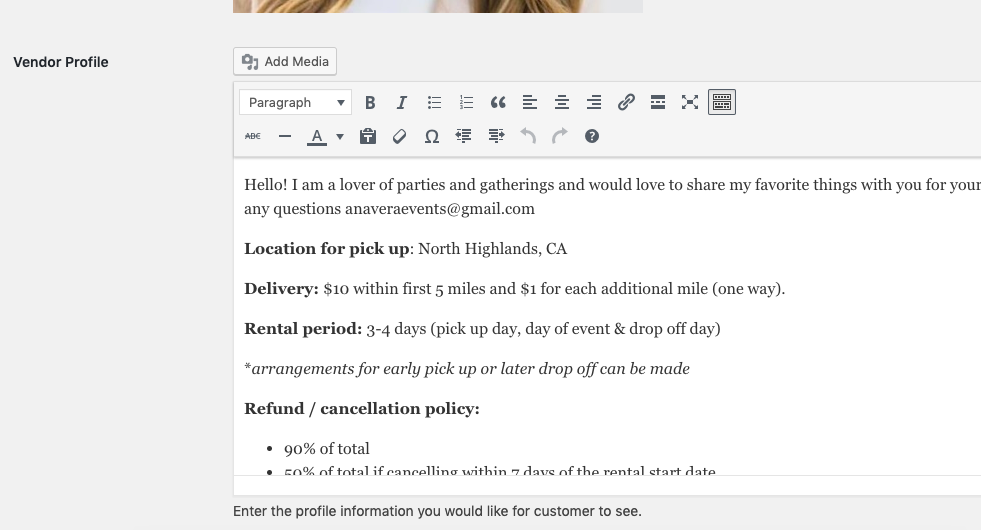Enter distraction-free fullscreen mode
Screen dimensions: 981x530
pyautogui.click(x=690, y=102)
